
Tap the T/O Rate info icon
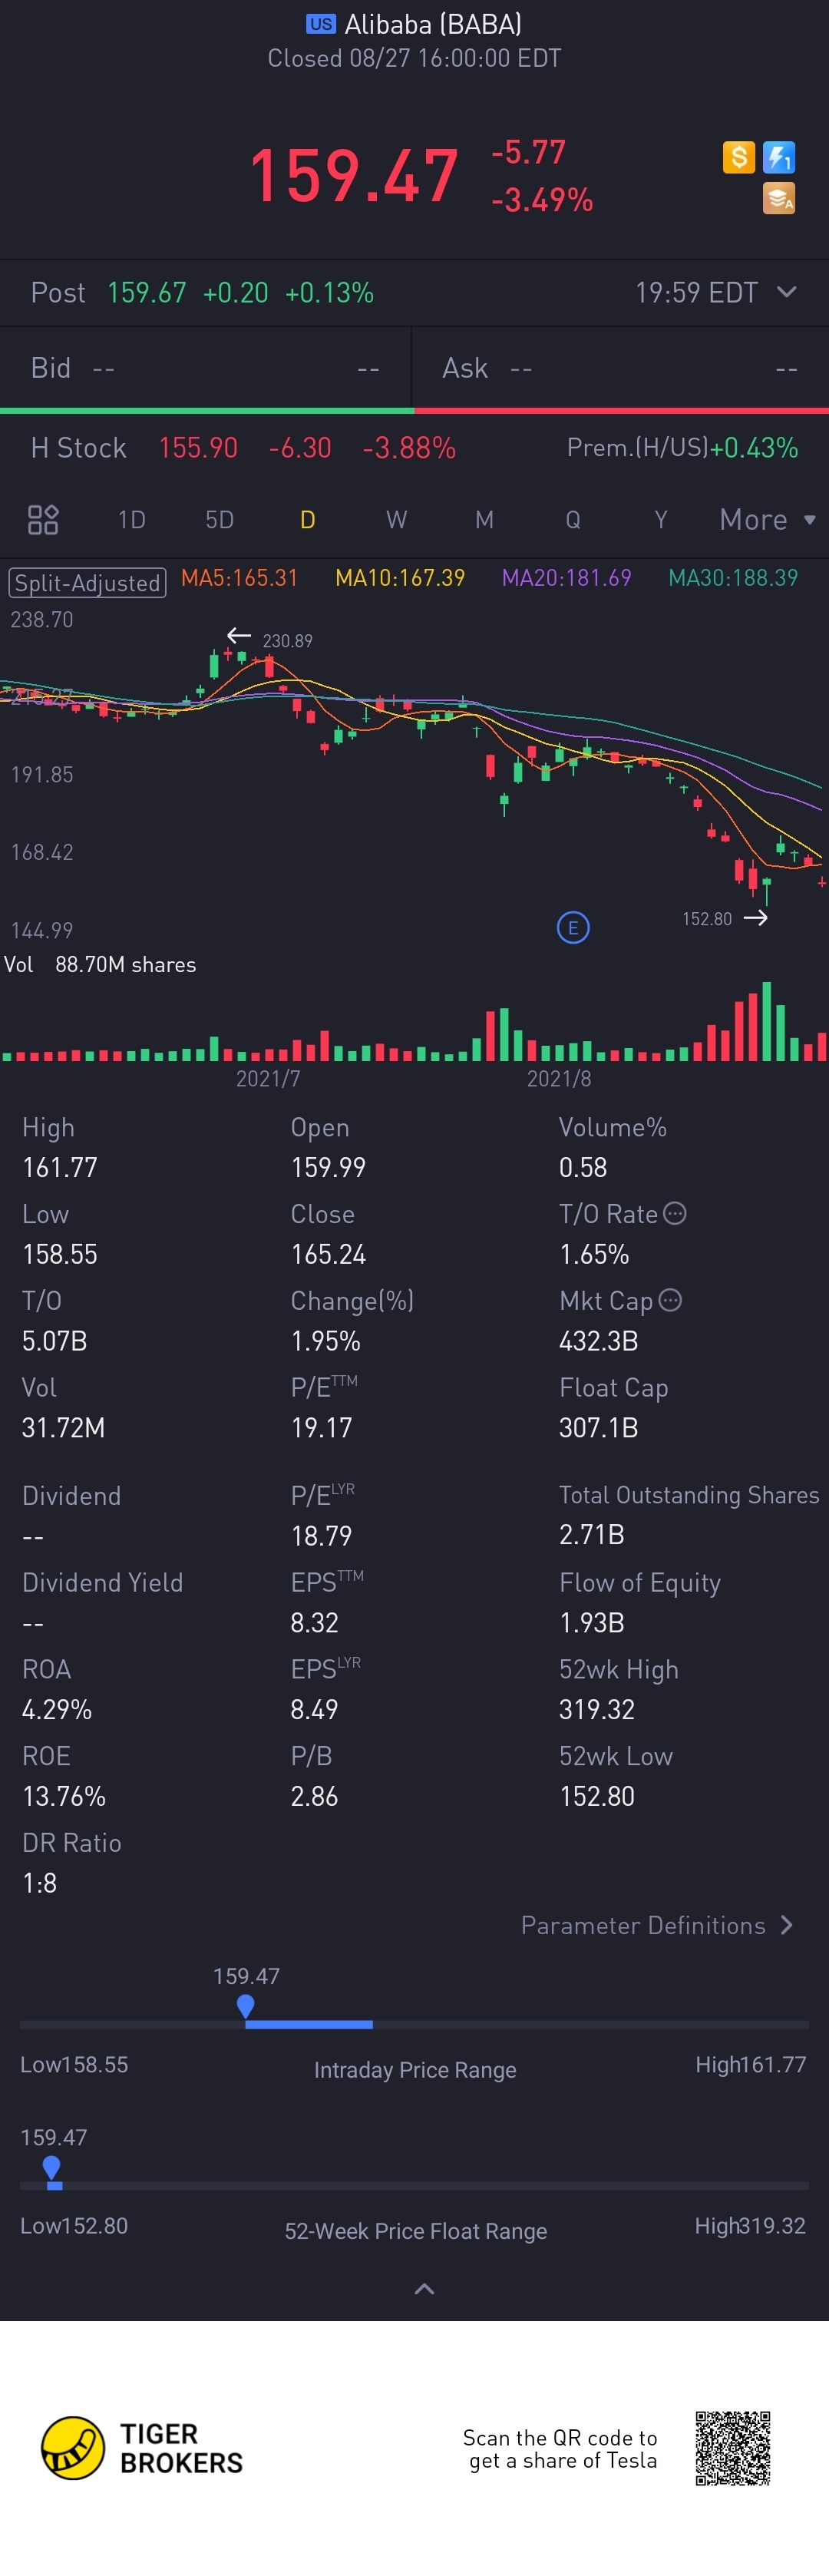[675, 1213]
